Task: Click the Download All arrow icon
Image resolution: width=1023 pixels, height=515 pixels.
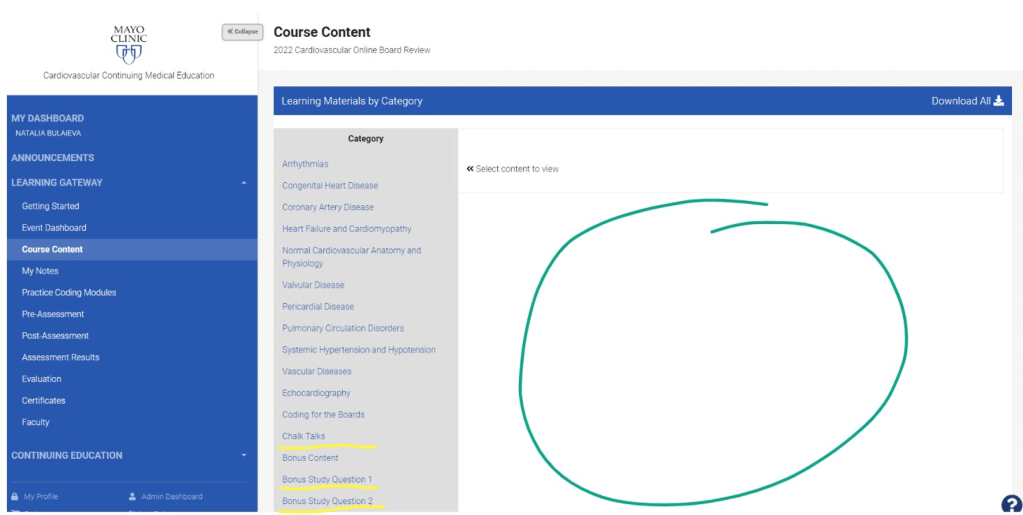Action: (998, 101)
